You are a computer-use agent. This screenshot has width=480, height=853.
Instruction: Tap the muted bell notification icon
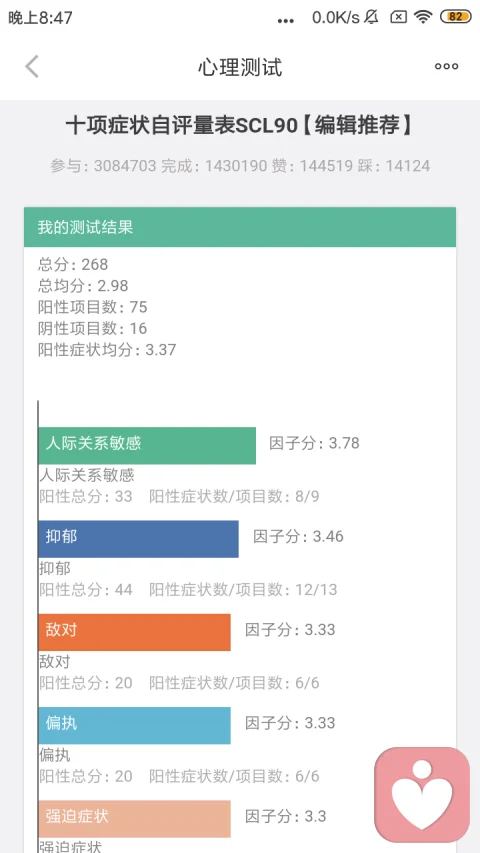pyautogui.click(x=371, y=17)
